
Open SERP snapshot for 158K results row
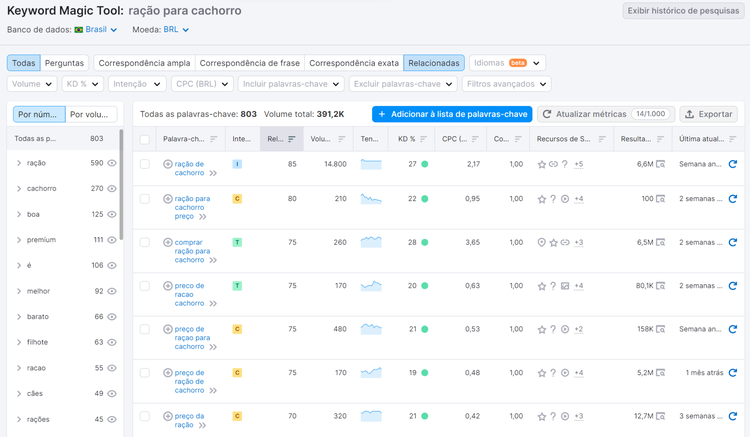click(660, 329)
